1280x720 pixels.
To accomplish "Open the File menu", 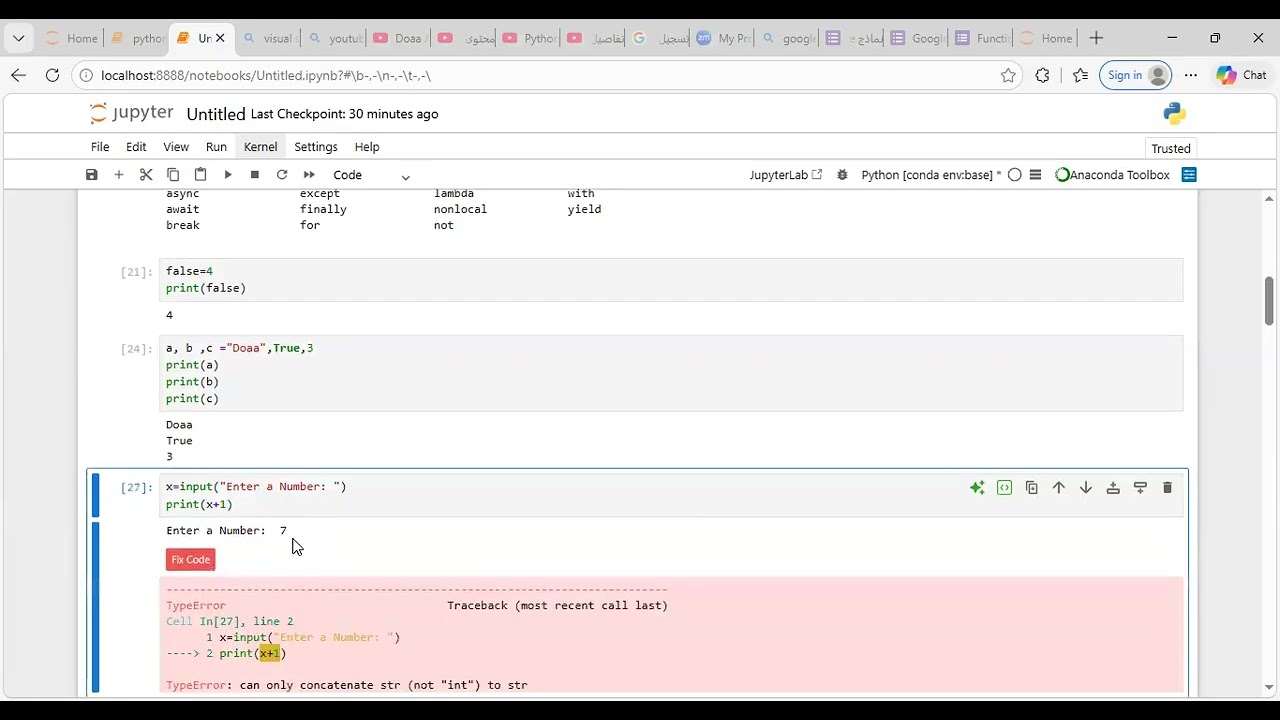I will point(100,147).
